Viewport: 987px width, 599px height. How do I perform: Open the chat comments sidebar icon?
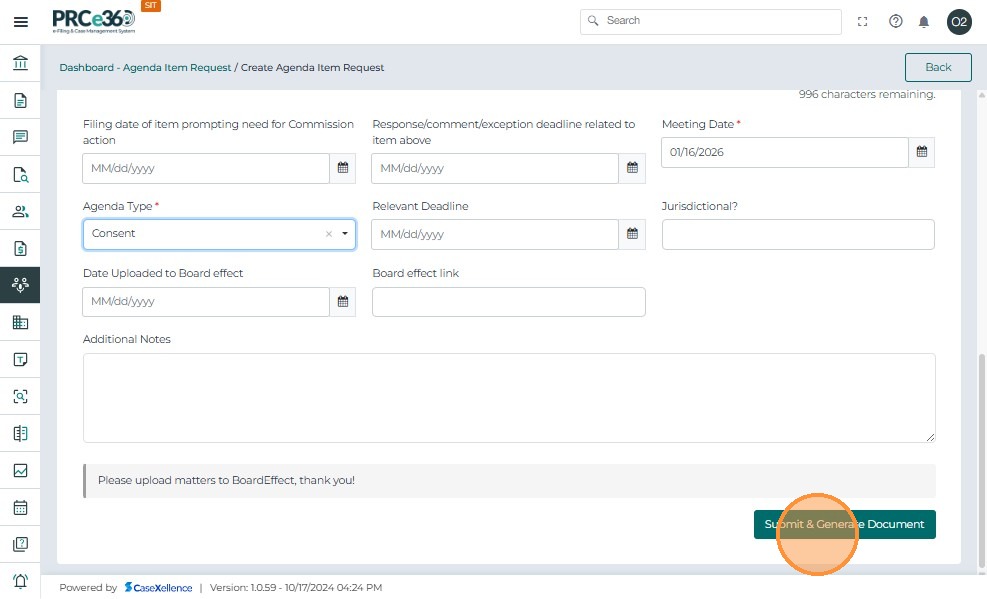20,137
